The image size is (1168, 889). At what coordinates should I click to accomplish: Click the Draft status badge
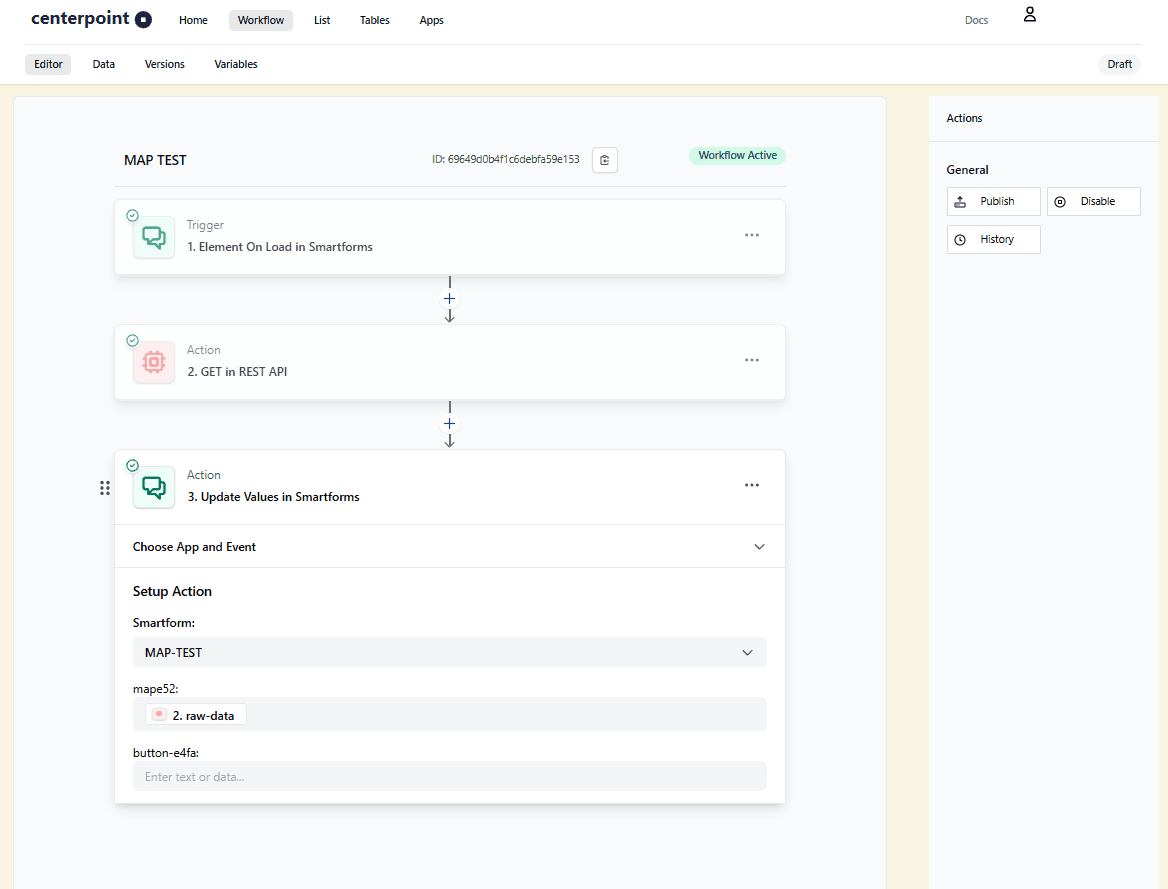1119,64
